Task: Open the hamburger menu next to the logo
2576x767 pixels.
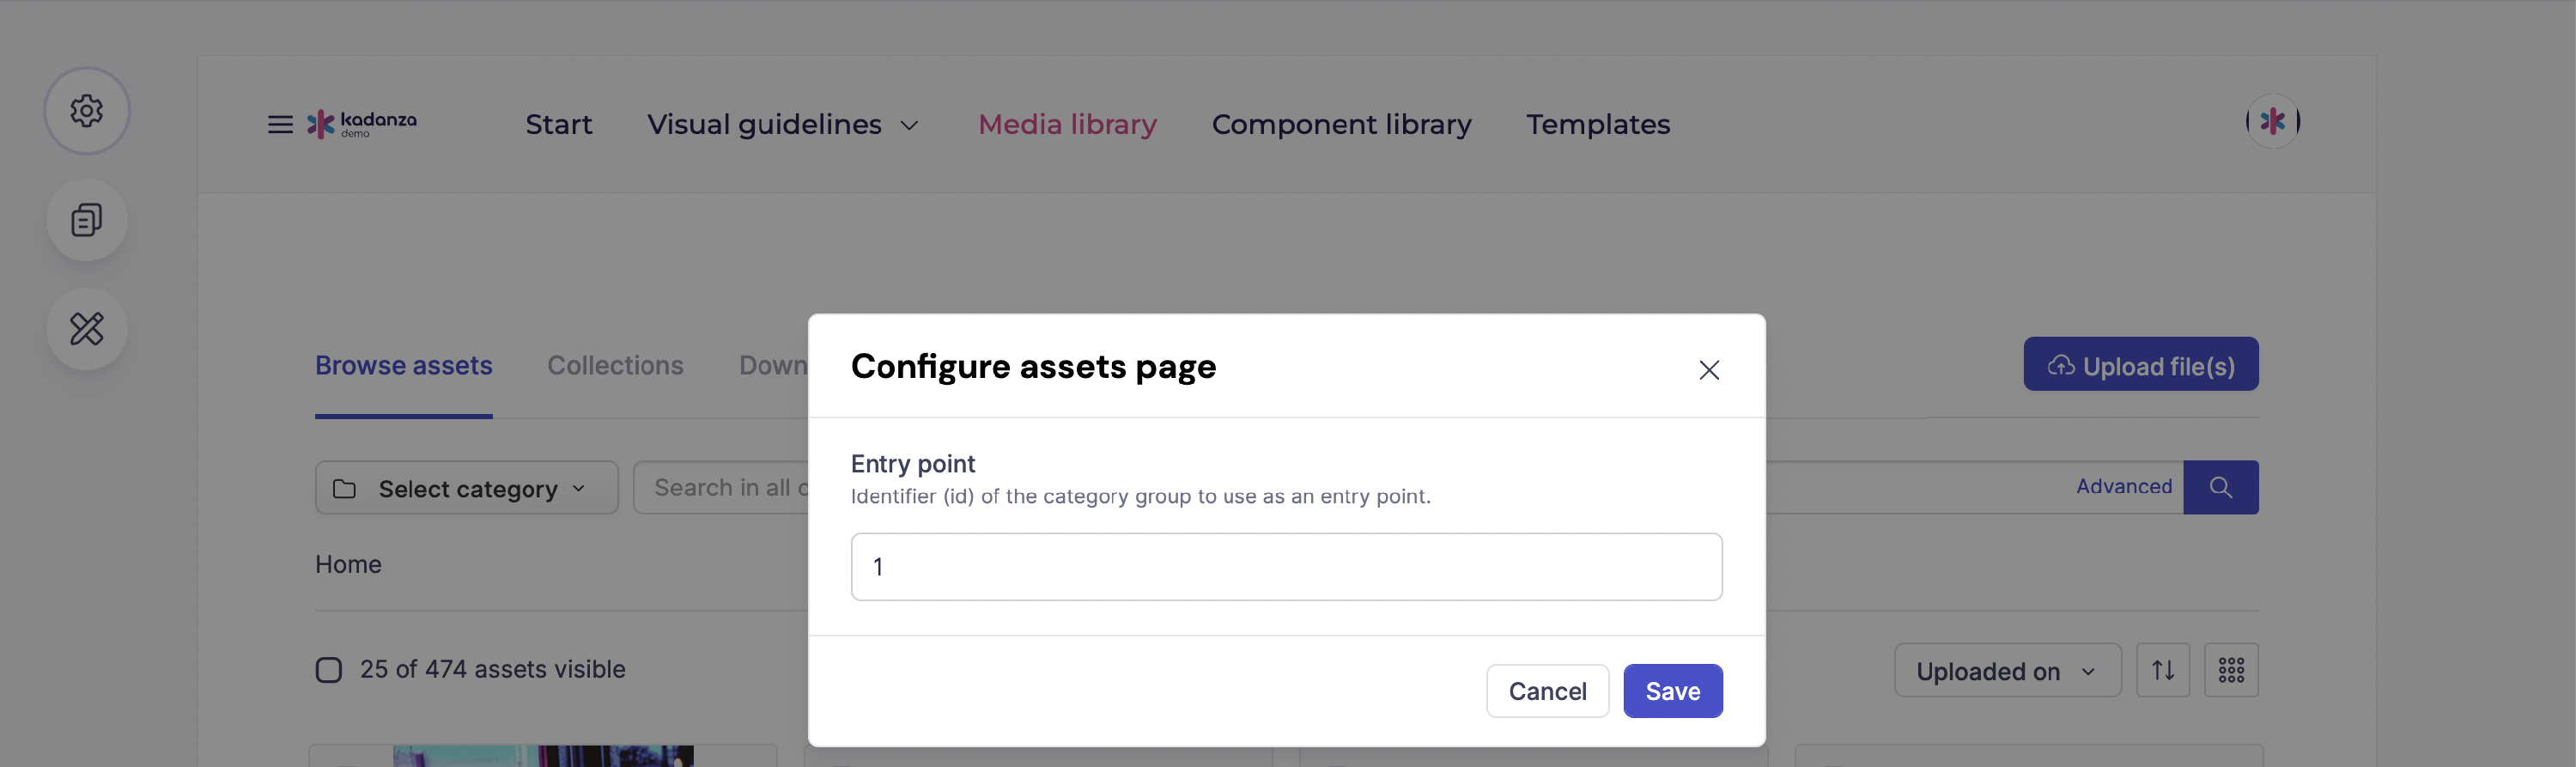Action: point(279,124)
